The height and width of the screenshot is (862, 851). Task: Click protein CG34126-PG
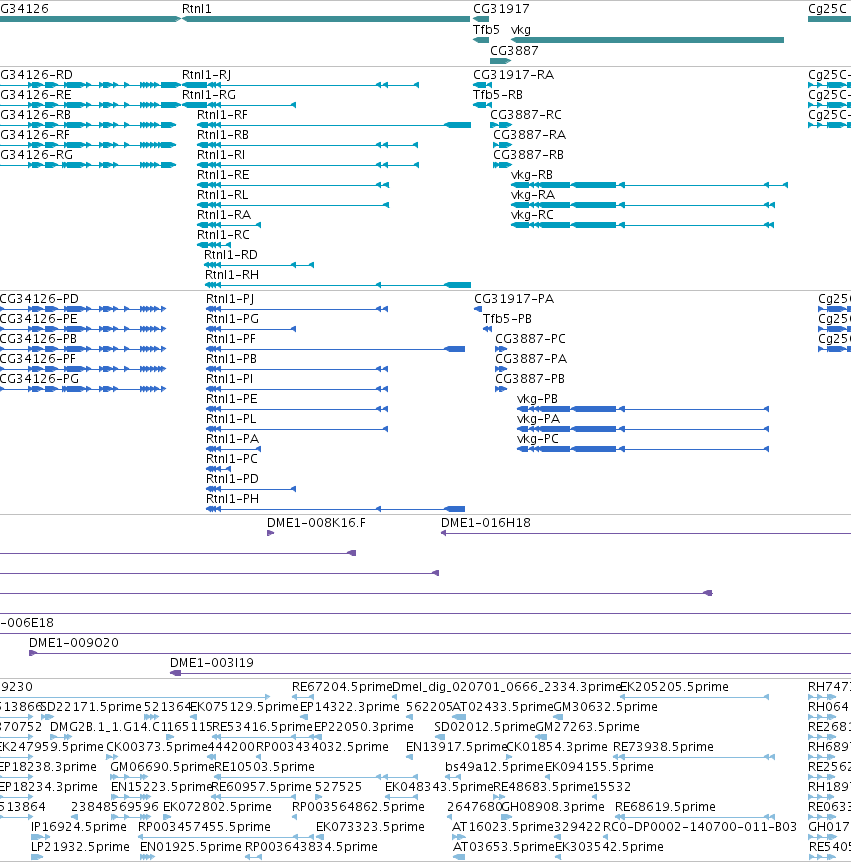point(82,389)
